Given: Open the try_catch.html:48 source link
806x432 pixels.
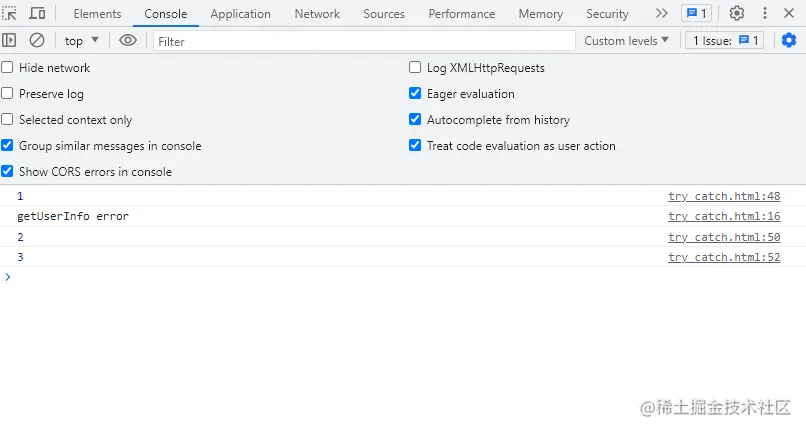Looking at the screenshot, I should (723, 196).
